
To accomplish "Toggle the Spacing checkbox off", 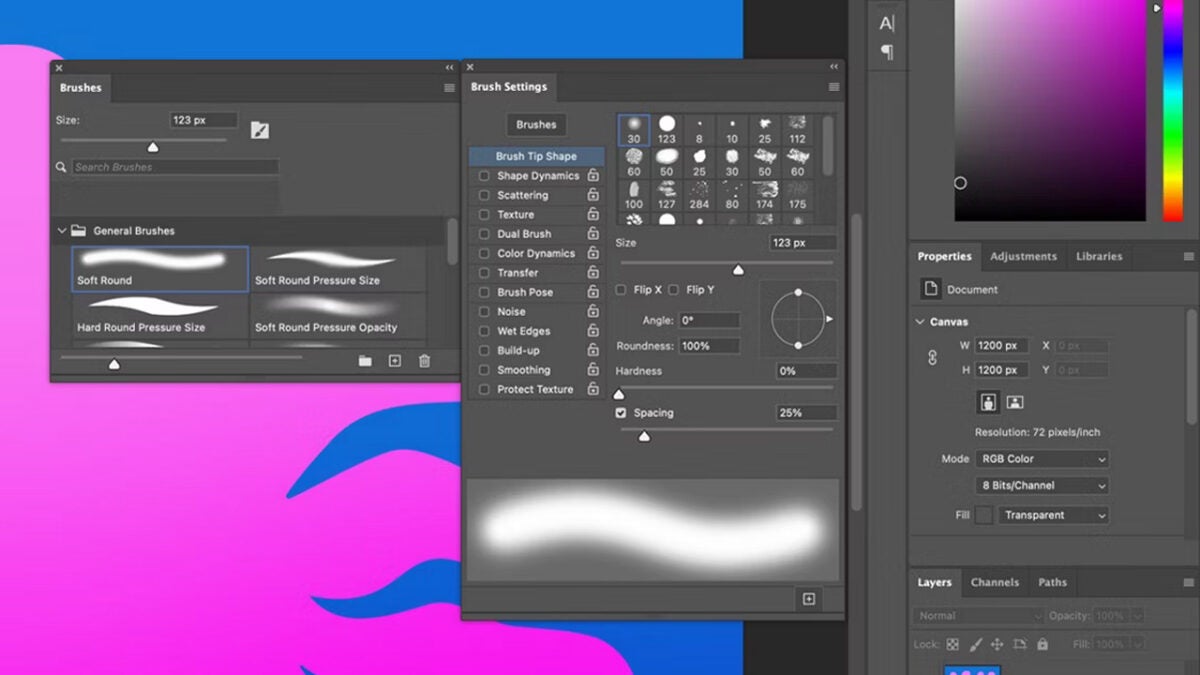I will (621, 413).
